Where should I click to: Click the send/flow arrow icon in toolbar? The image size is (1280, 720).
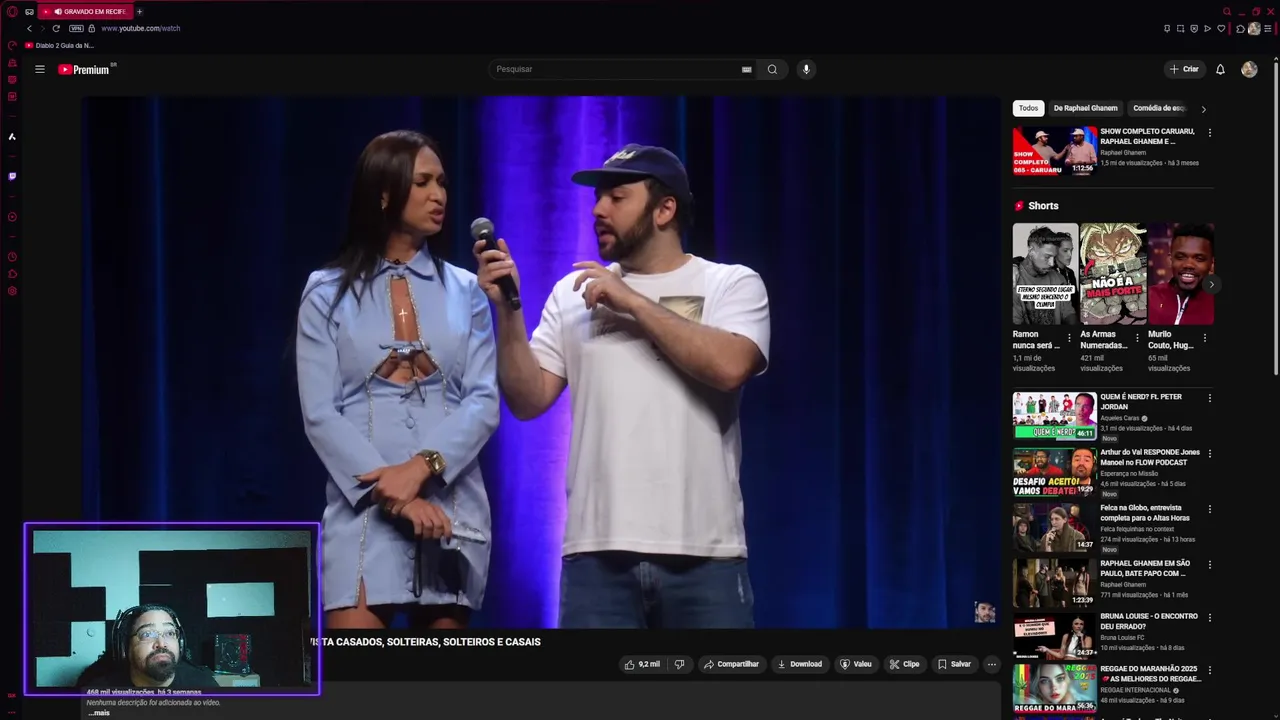[x=1207, y=28]
